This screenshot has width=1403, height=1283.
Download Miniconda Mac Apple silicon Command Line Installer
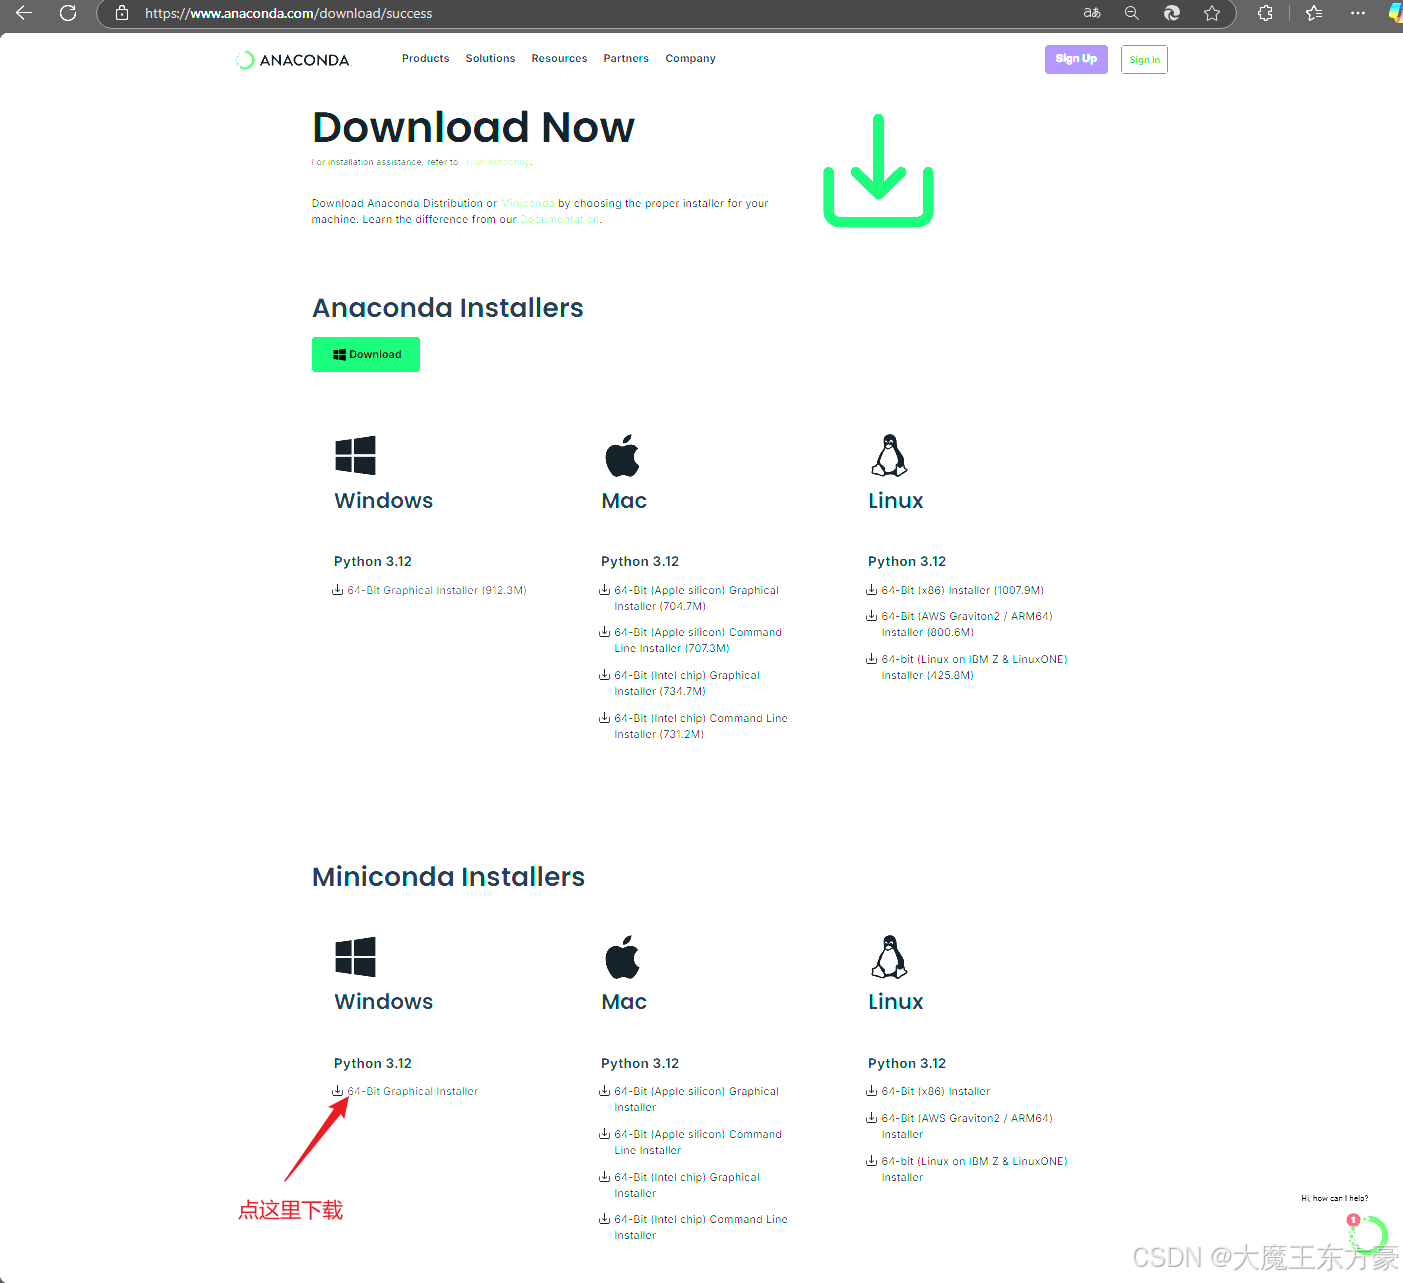click(698, 1142)
